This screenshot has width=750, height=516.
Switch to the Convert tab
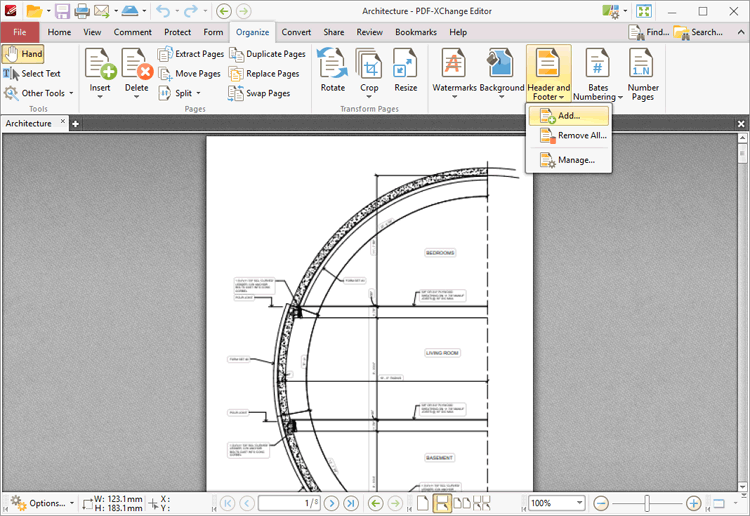pos(296,32)
